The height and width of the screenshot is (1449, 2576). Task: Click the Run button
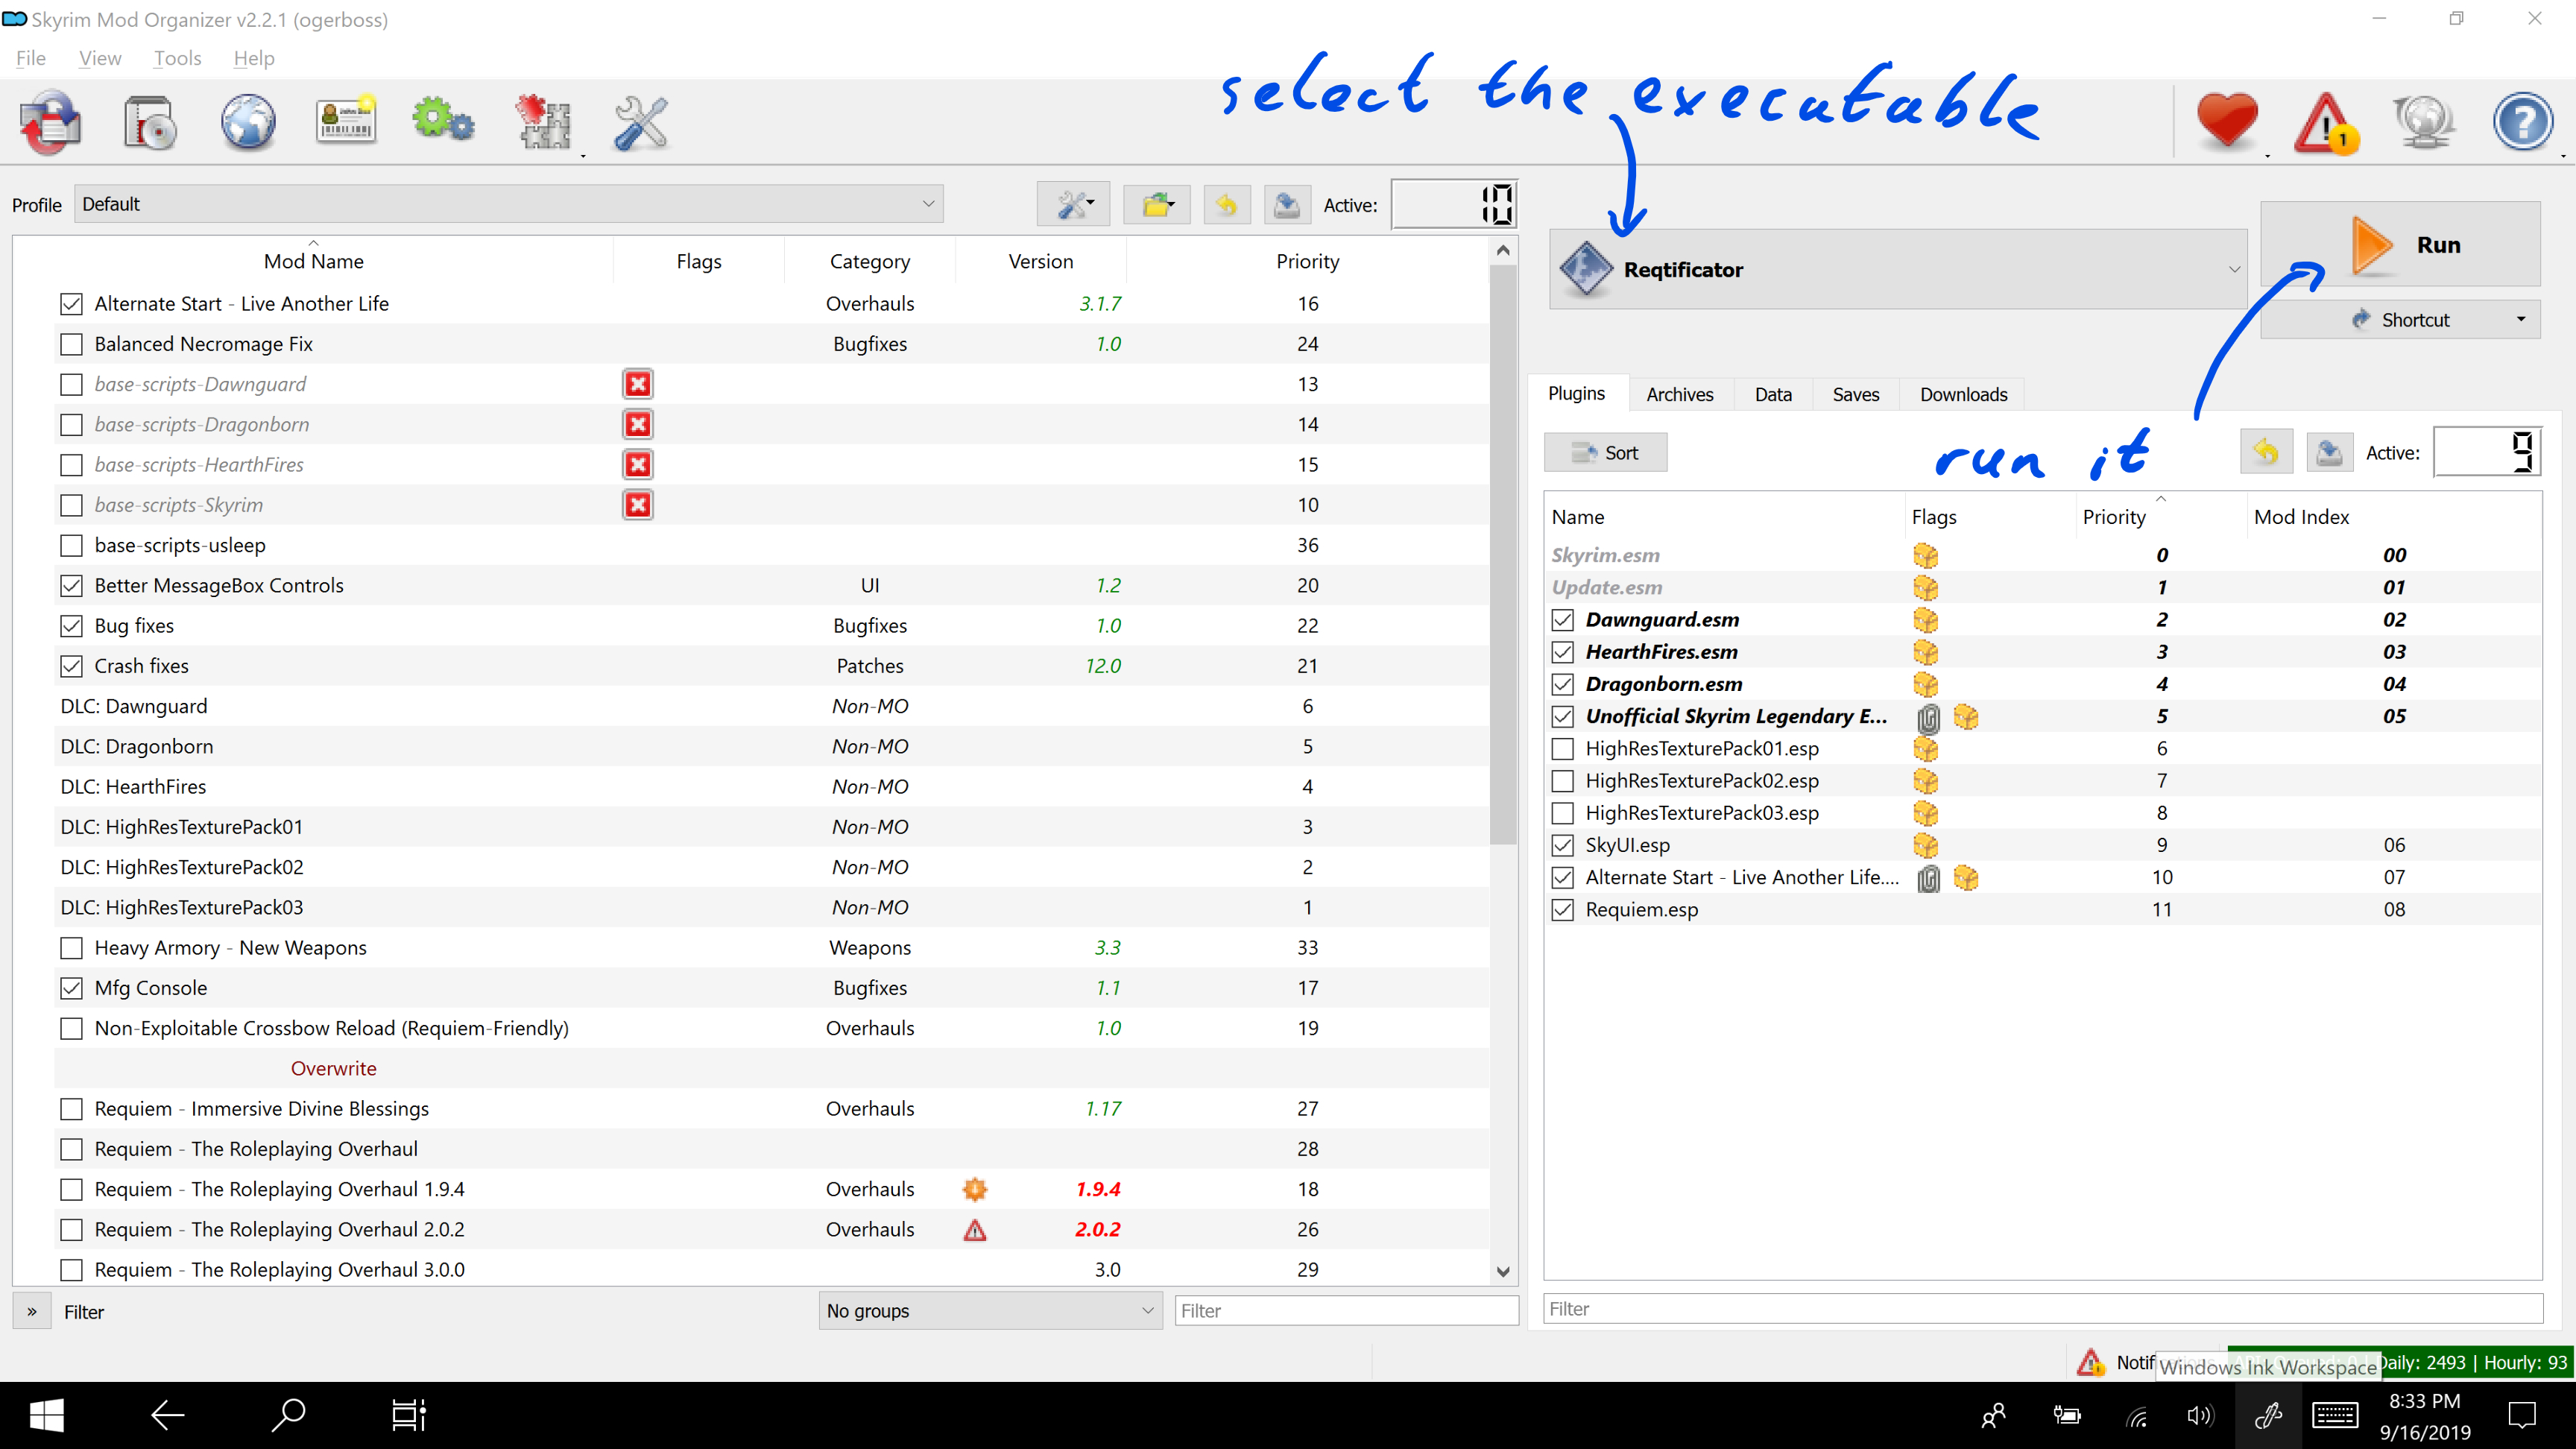[x=2400, y=245]
